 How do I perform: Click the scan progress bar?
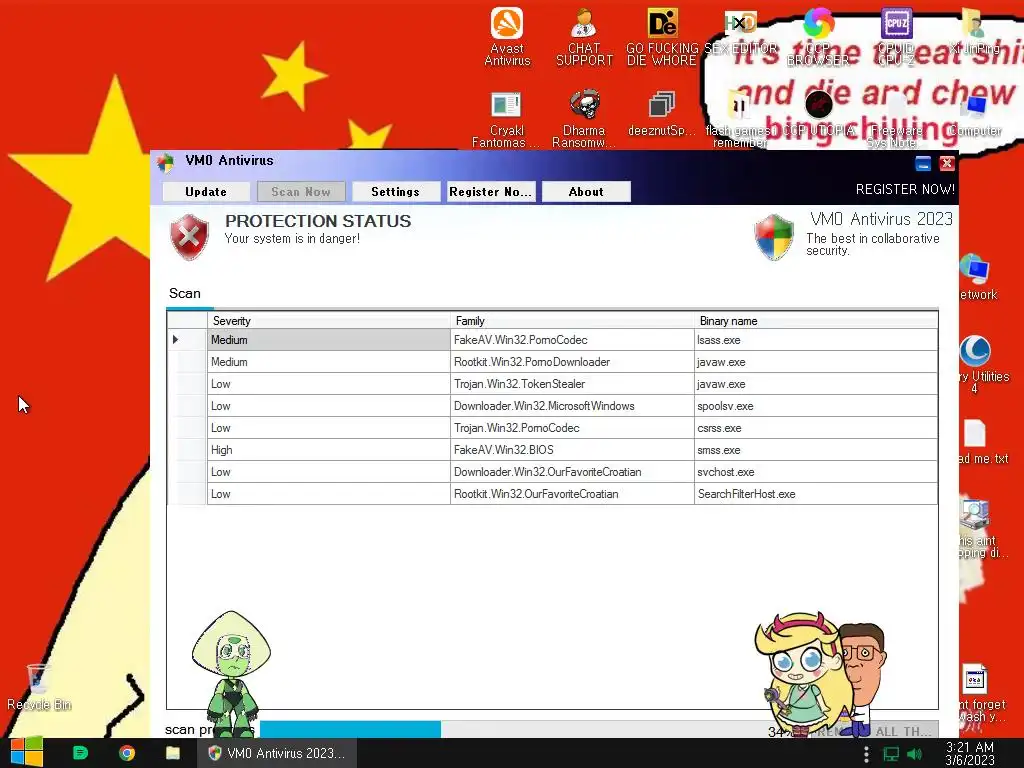[x=513, y=729]
